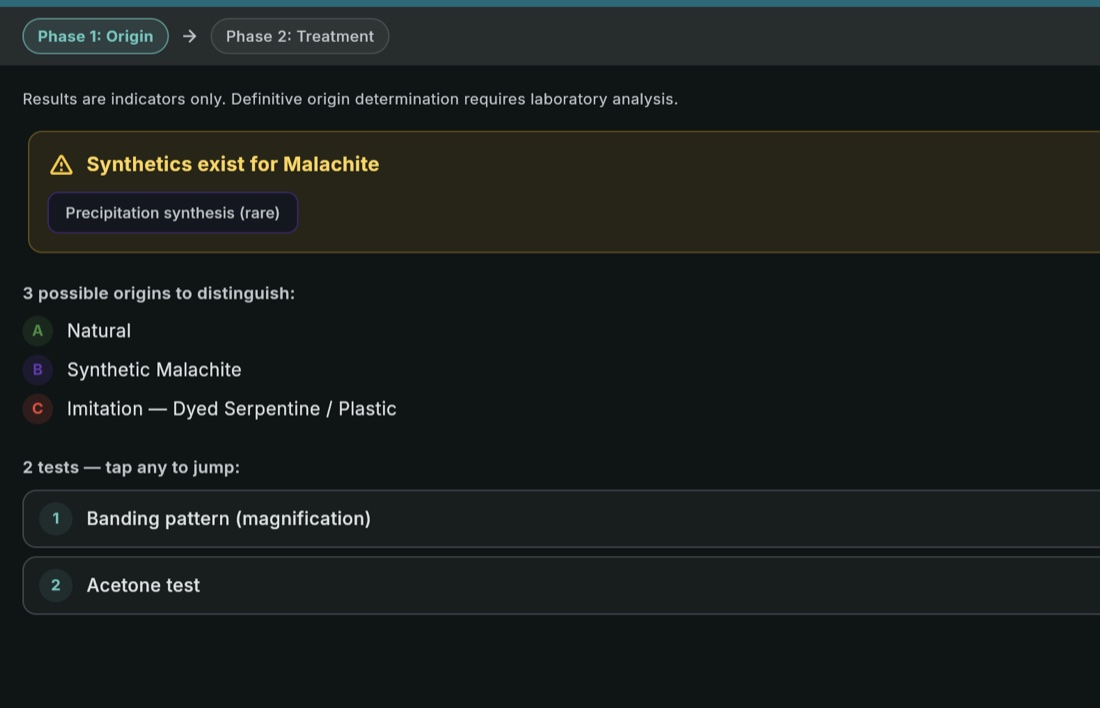Click the laboratory analysis disclaimer text

pyautogui.click(x=350, y=98)
